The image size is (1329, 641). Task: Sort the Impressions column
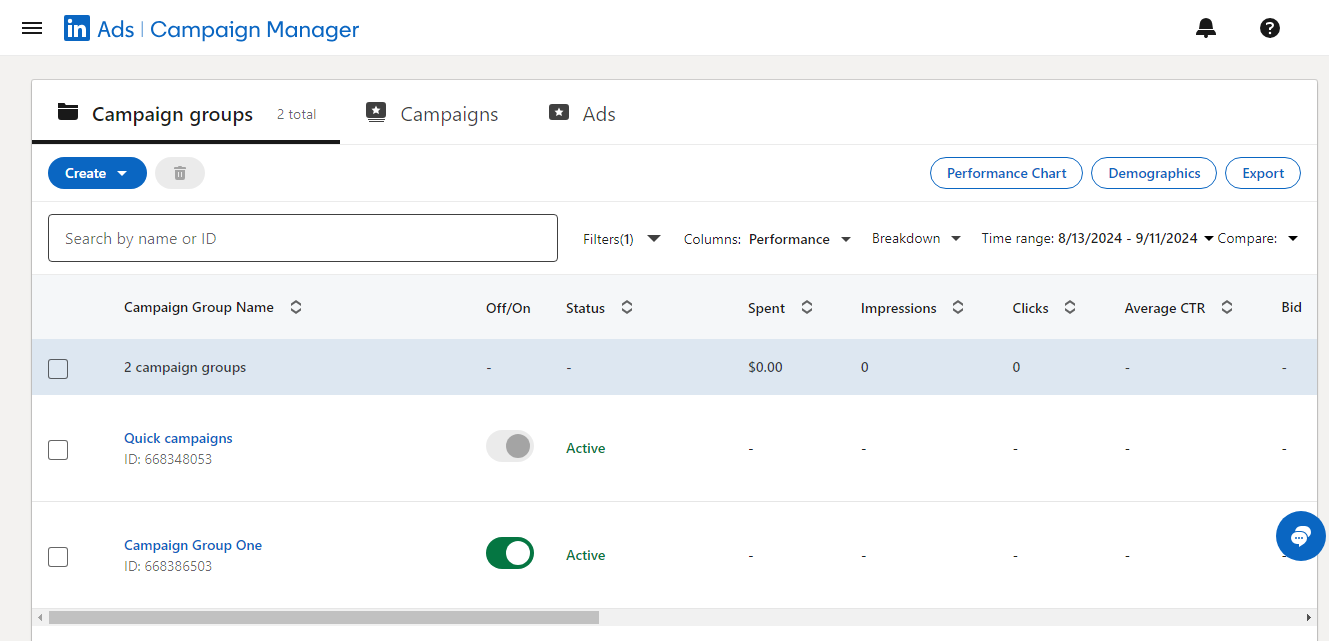[x=957, y=308]
